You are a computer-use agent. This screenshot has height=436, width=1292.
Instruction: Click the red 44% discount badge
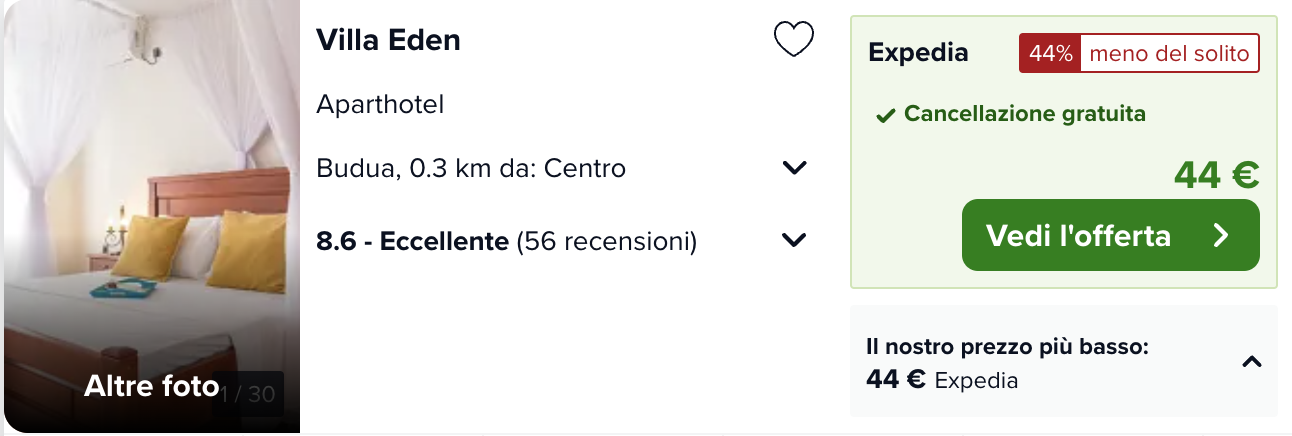(x=1050, y=54)
